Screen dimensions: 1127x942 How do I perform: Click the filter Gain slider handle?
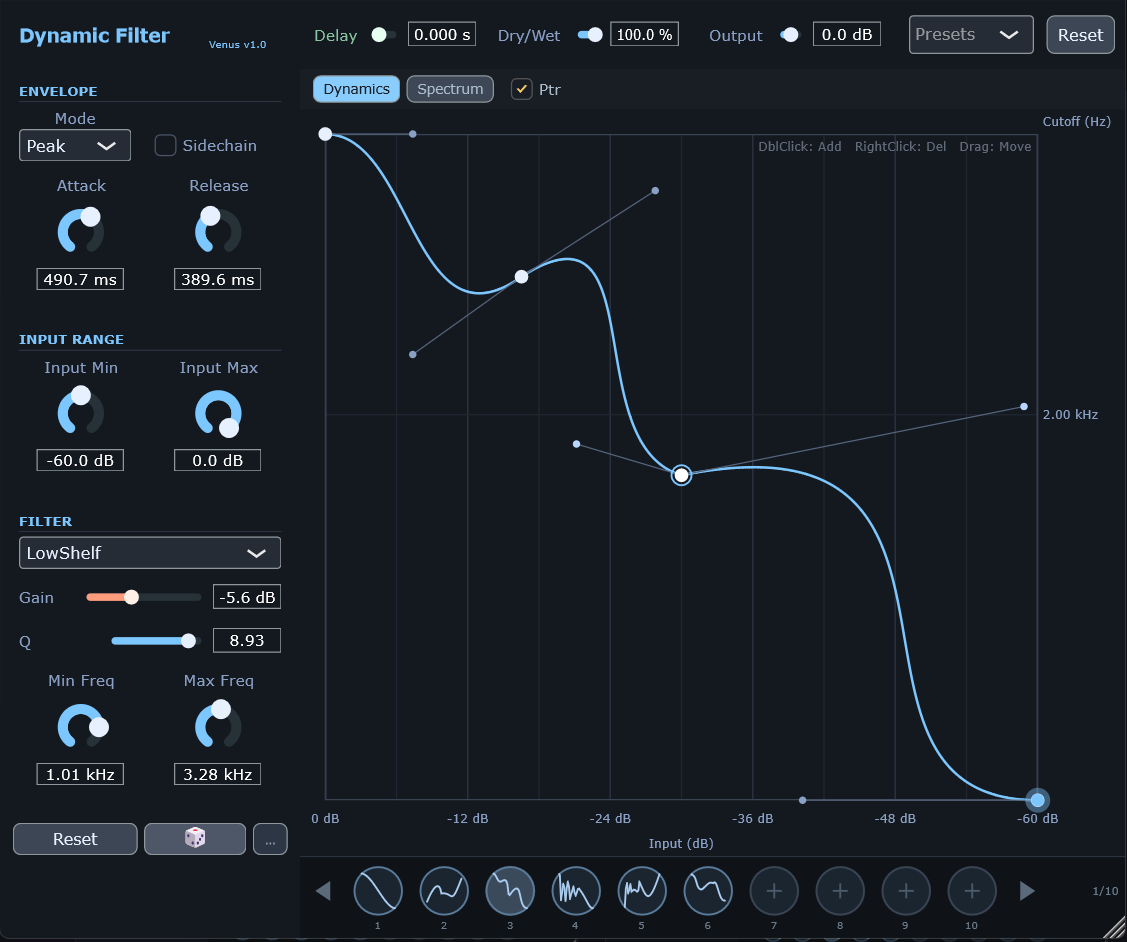(131, 597)
